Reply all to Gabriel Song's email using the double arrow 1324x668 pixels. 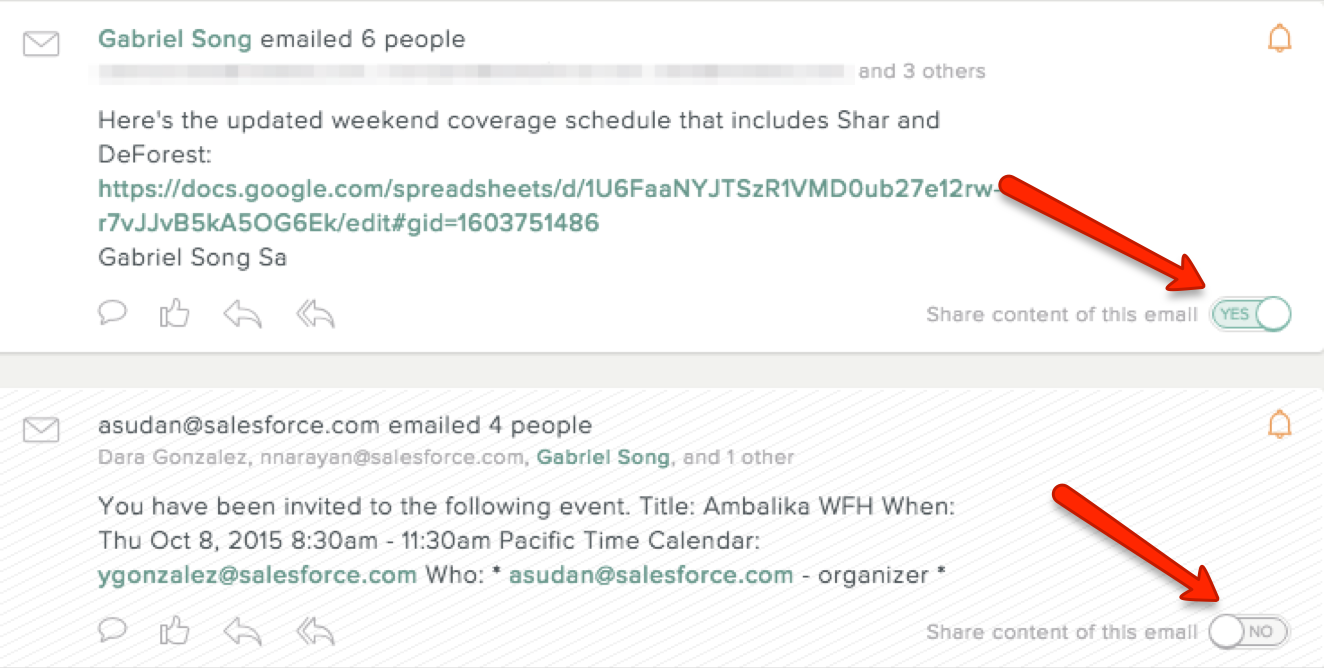(x=316, y=315)
